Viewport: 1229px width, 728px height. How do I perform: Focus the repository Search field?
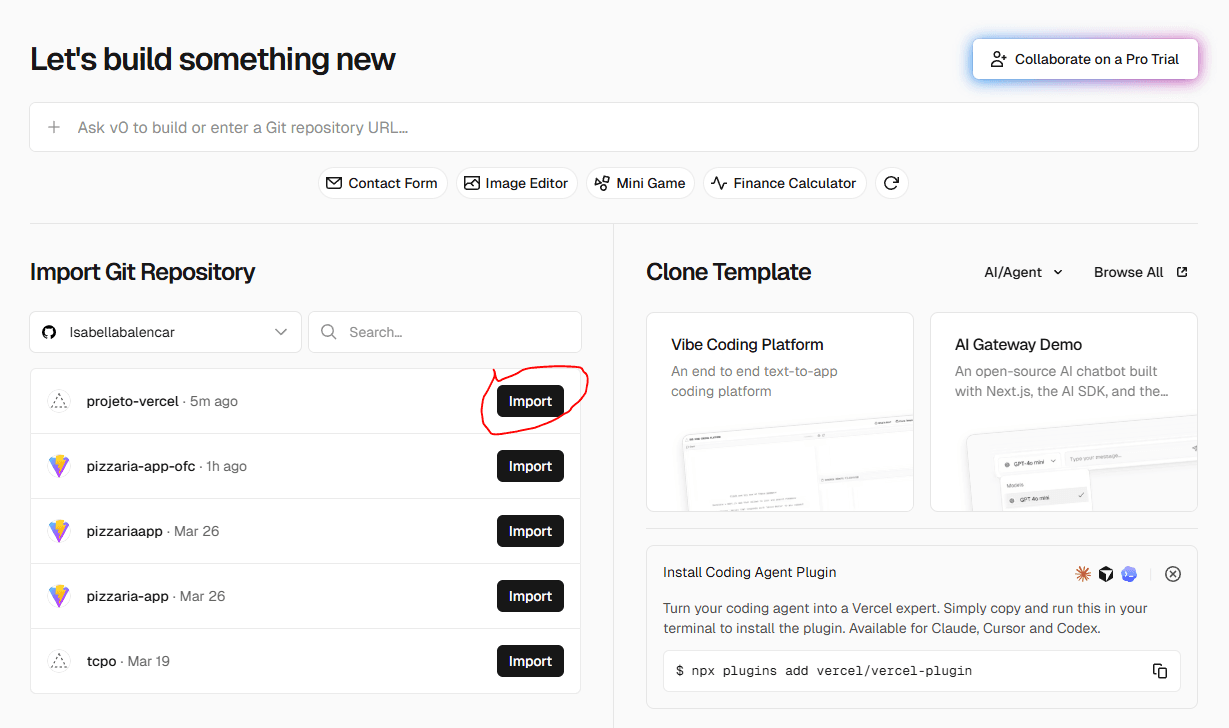pyautogui.click(x=445, y=332)
